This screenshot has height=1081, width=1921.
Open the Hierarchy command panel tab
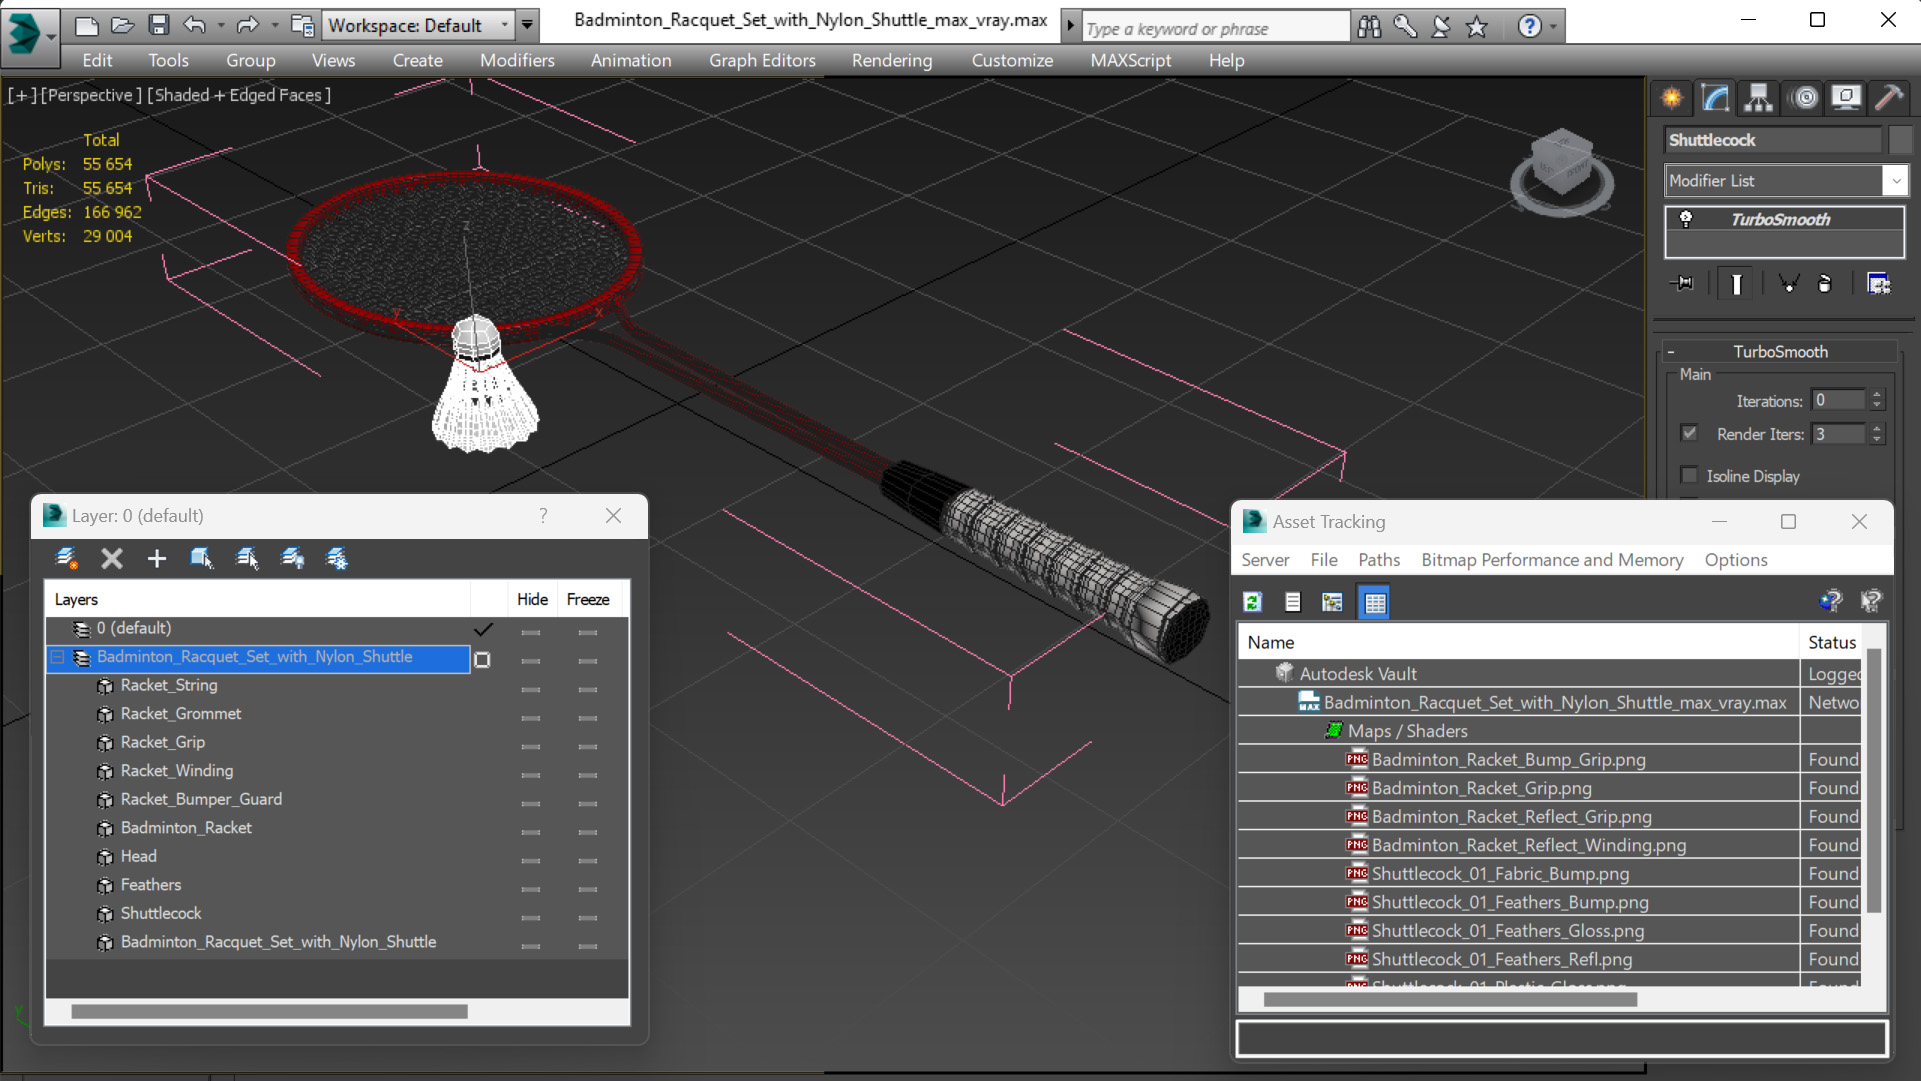click(1759, 97)
